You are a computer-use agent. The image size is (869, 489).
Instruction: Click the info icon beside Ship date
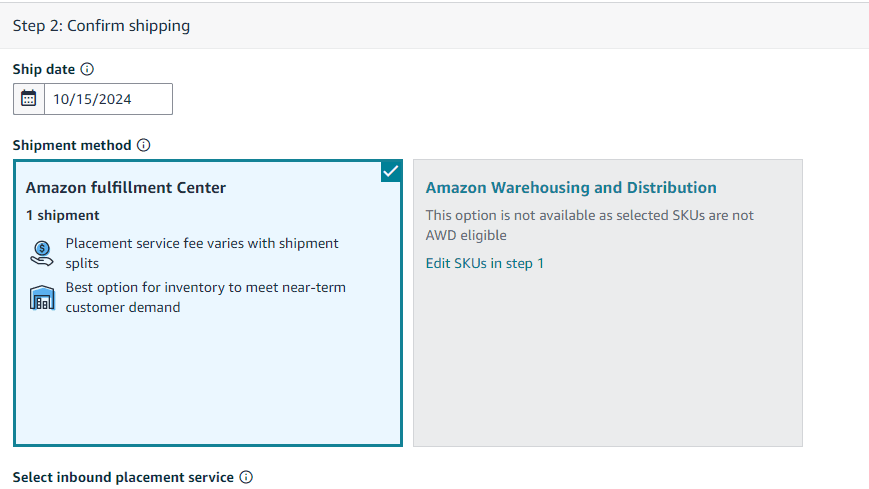tap(87, 69)
